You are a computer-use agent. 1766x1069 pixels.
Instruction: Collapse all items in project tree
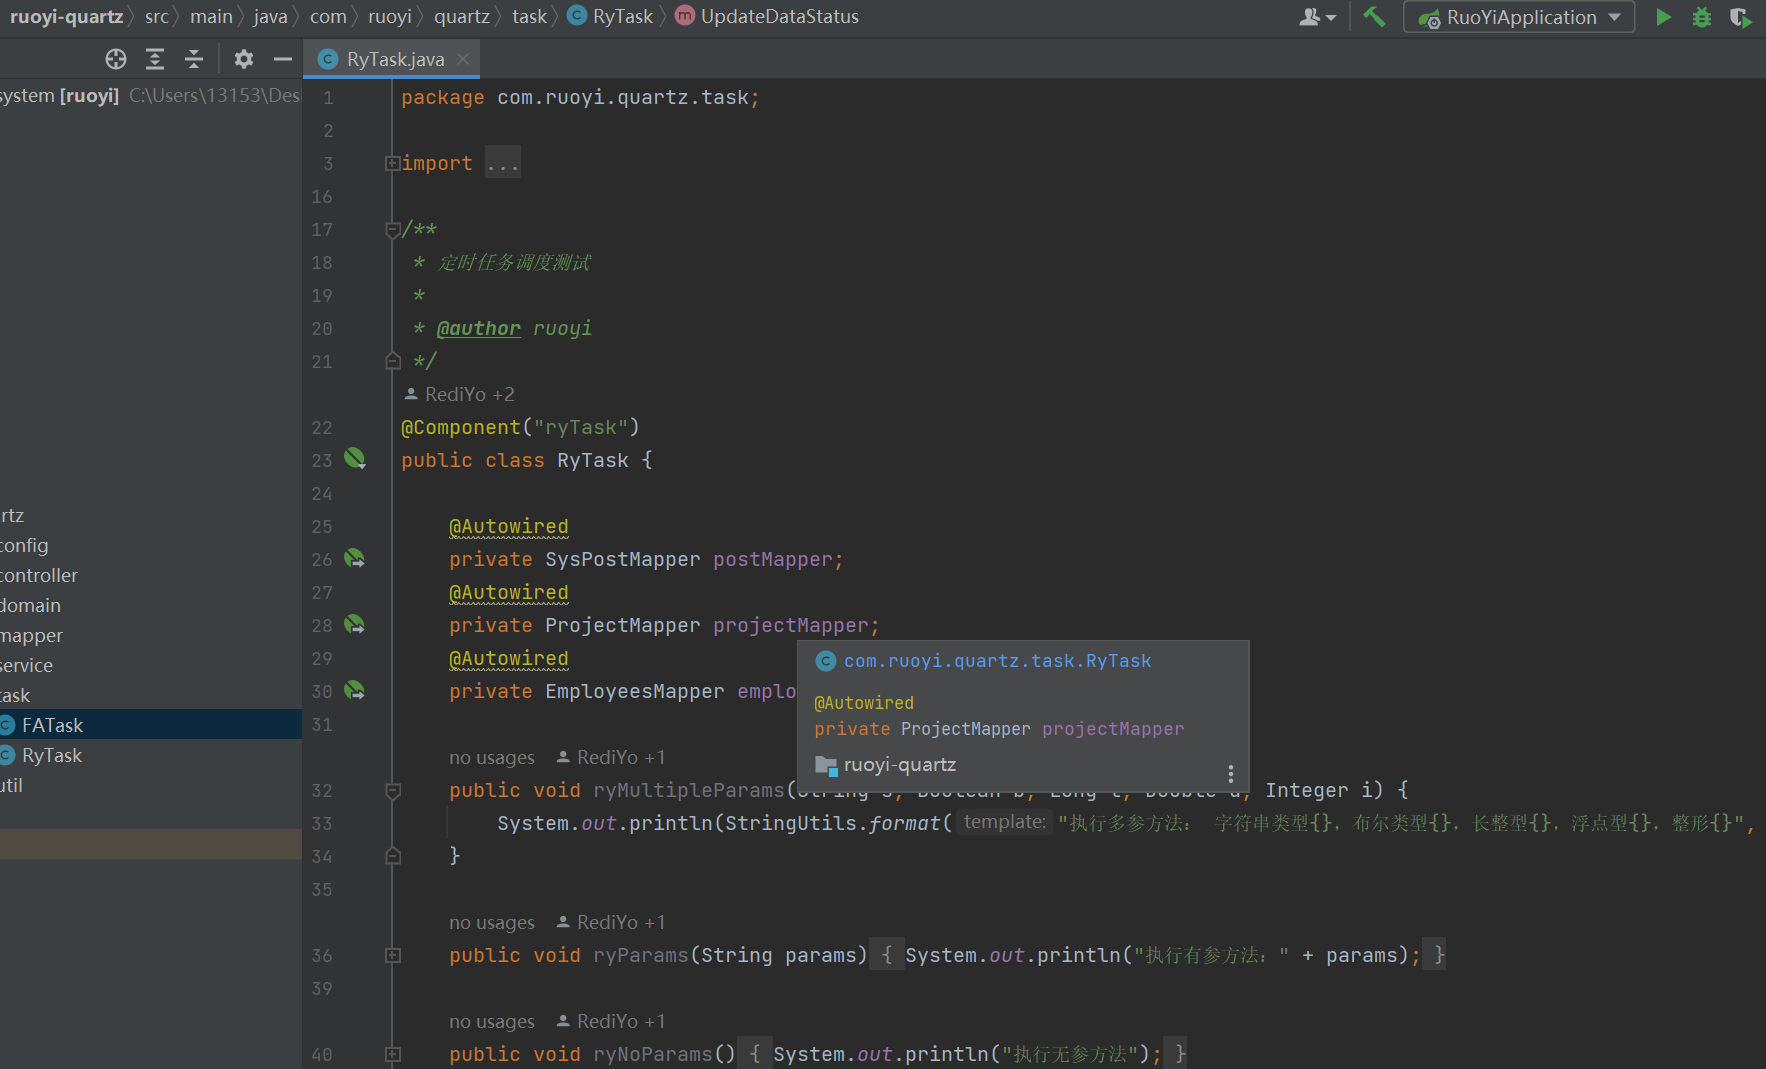click(194, 59)
